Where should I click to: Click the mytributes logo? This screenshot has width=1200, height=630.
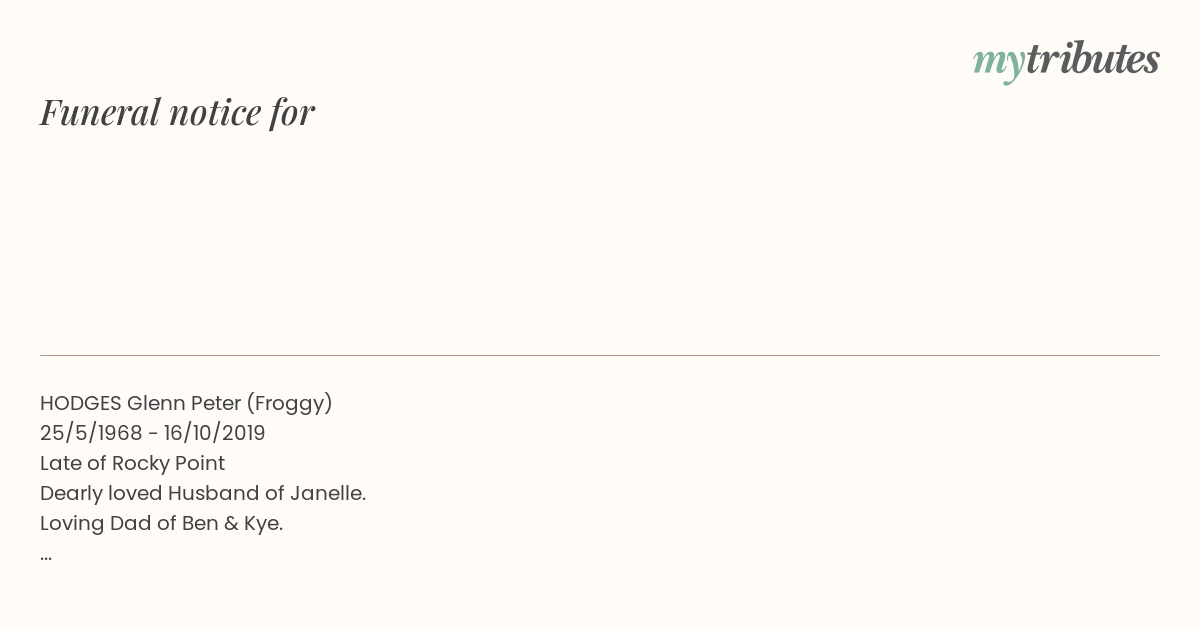click(1066, 61)
